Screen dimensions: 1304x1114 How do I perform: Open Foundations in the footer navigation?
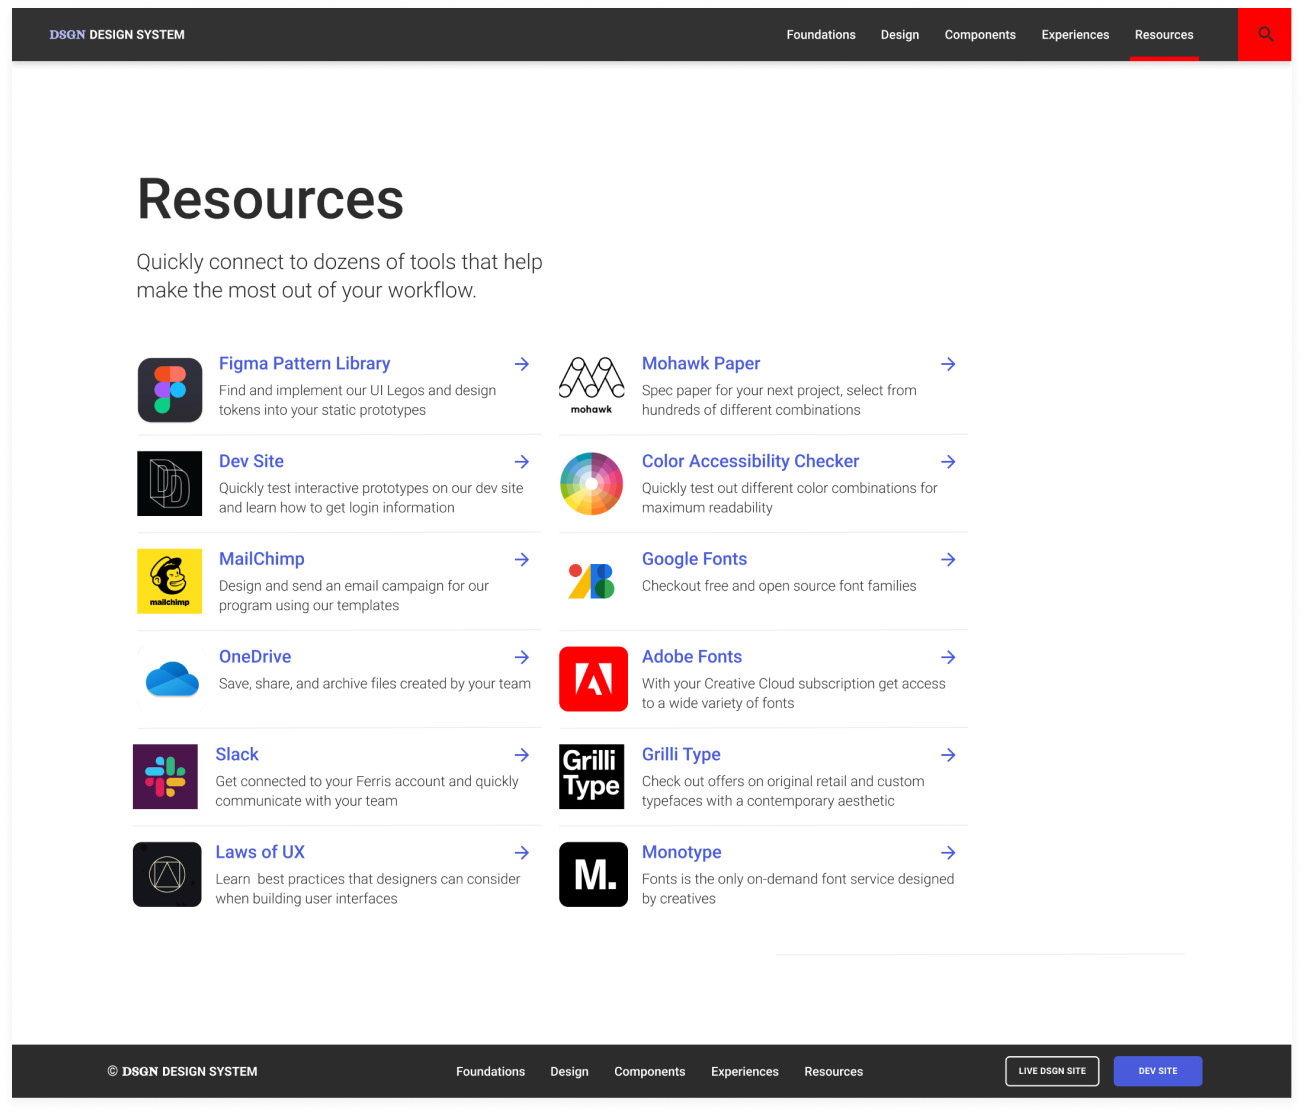(490, 1071)
